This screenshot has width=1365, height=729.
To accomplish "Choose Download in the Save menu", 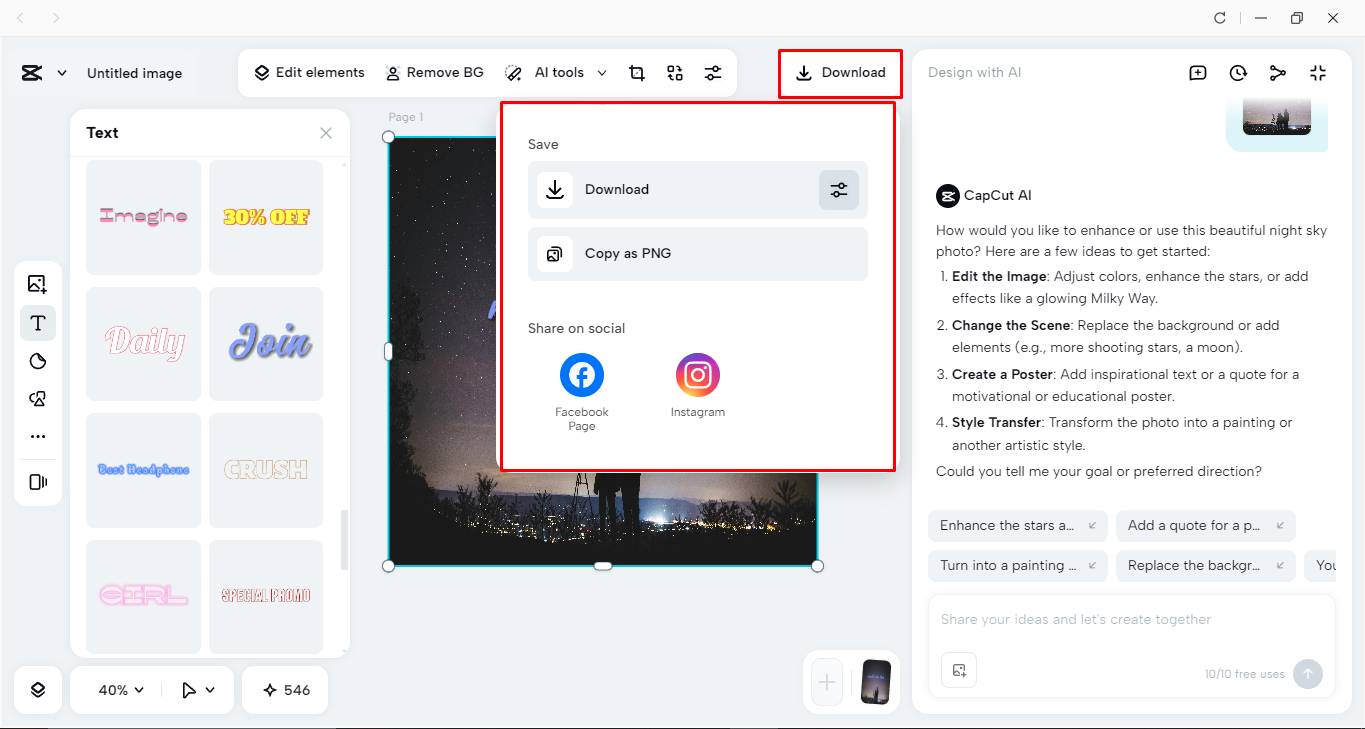I will pyautogui.click(x=697, y=190).
